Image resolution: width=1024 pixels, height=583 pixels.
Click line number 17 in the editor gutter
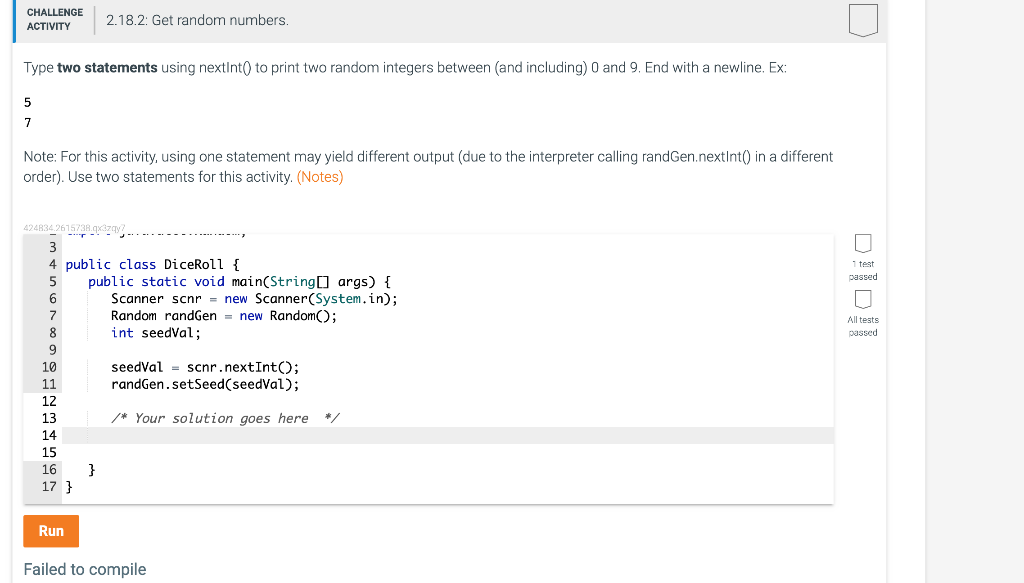tap(48, 486)
